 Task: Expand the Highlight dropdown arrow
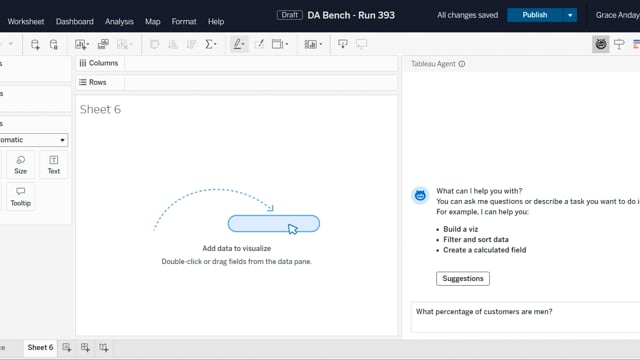244,44
